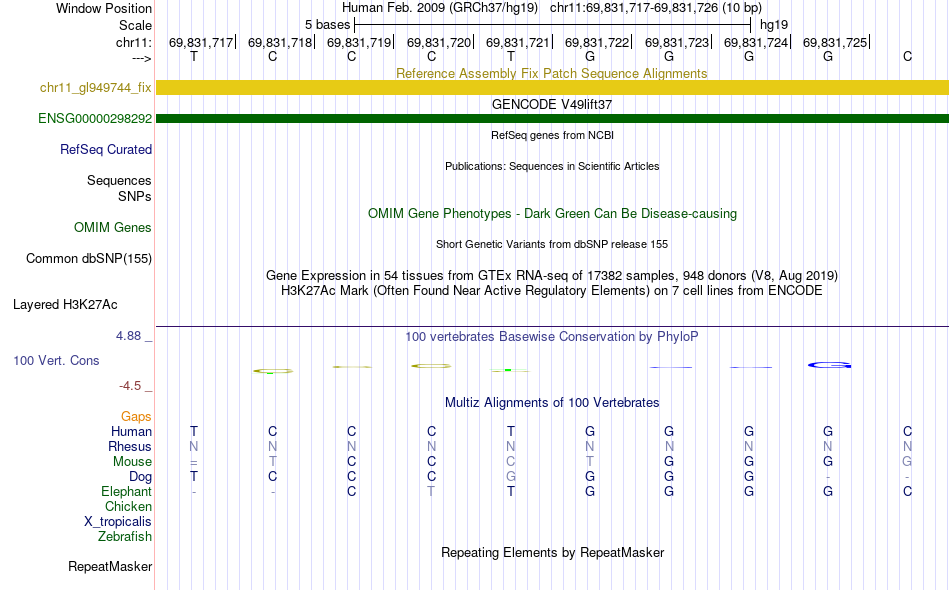Open the GENCODE V49lift37 track title
Image resolution: width=950 pixels, height=590 pixels.
552,104
